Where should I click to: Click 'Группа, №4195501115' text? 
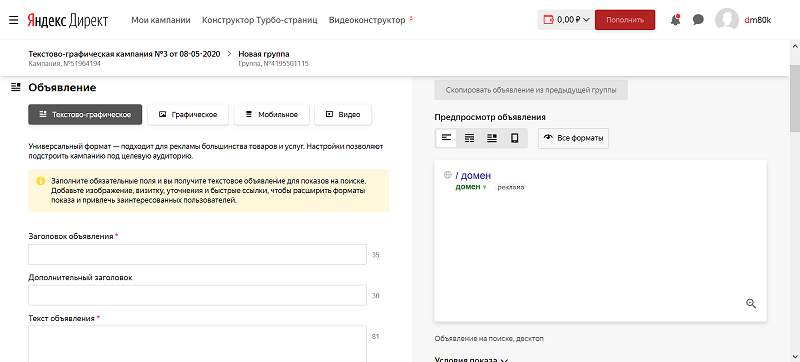pyautogui.click(x=273, y=64)
